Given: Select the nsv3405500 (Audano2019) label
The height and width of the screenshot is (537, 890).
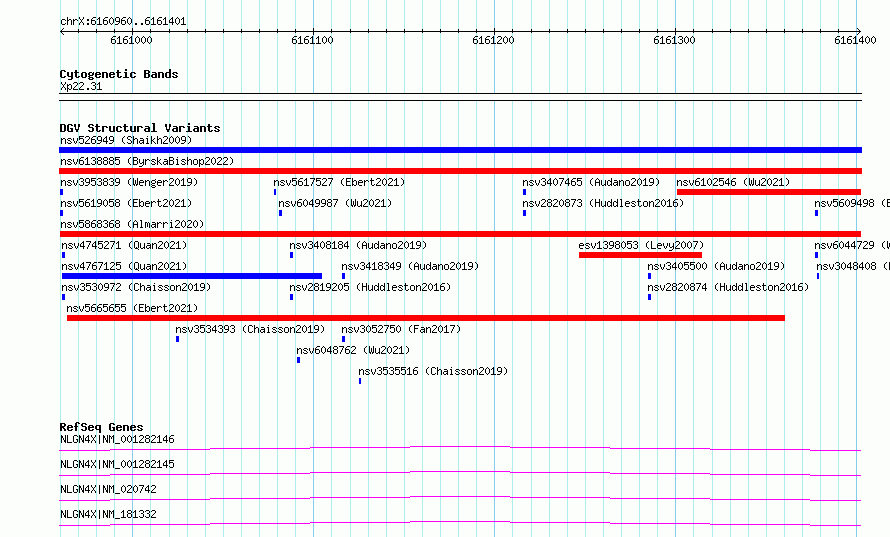Looking at the screenshot, I should point(716,266).
